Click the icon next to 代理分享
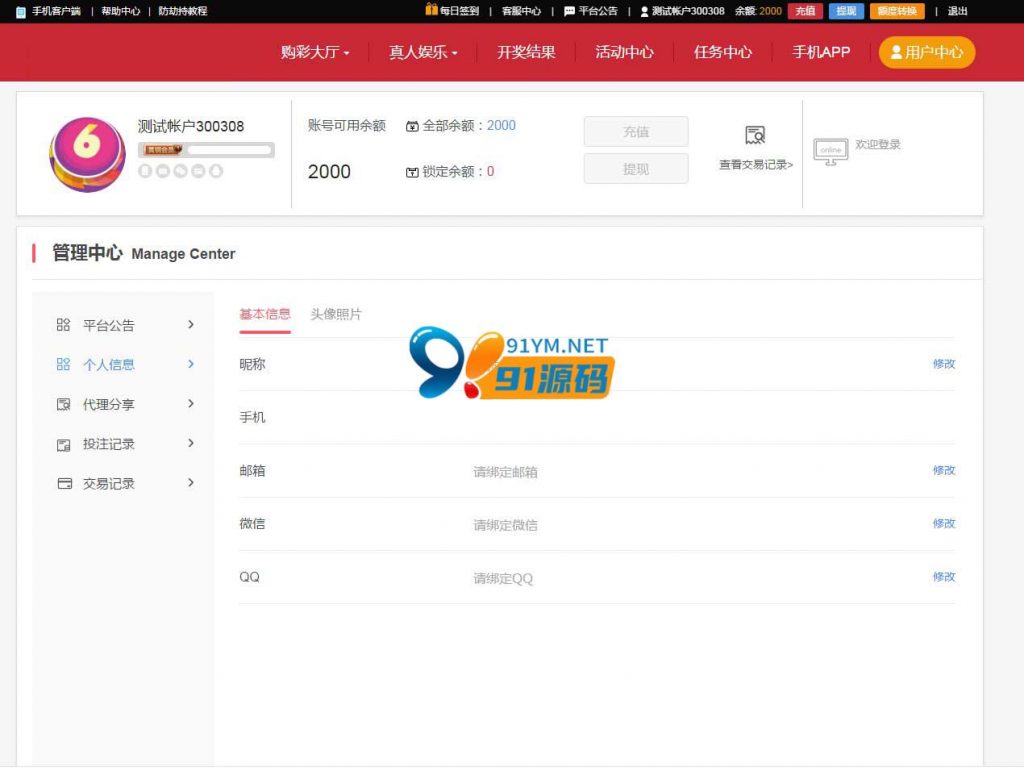The image size is (1024, 771). (x=63, y=404)
